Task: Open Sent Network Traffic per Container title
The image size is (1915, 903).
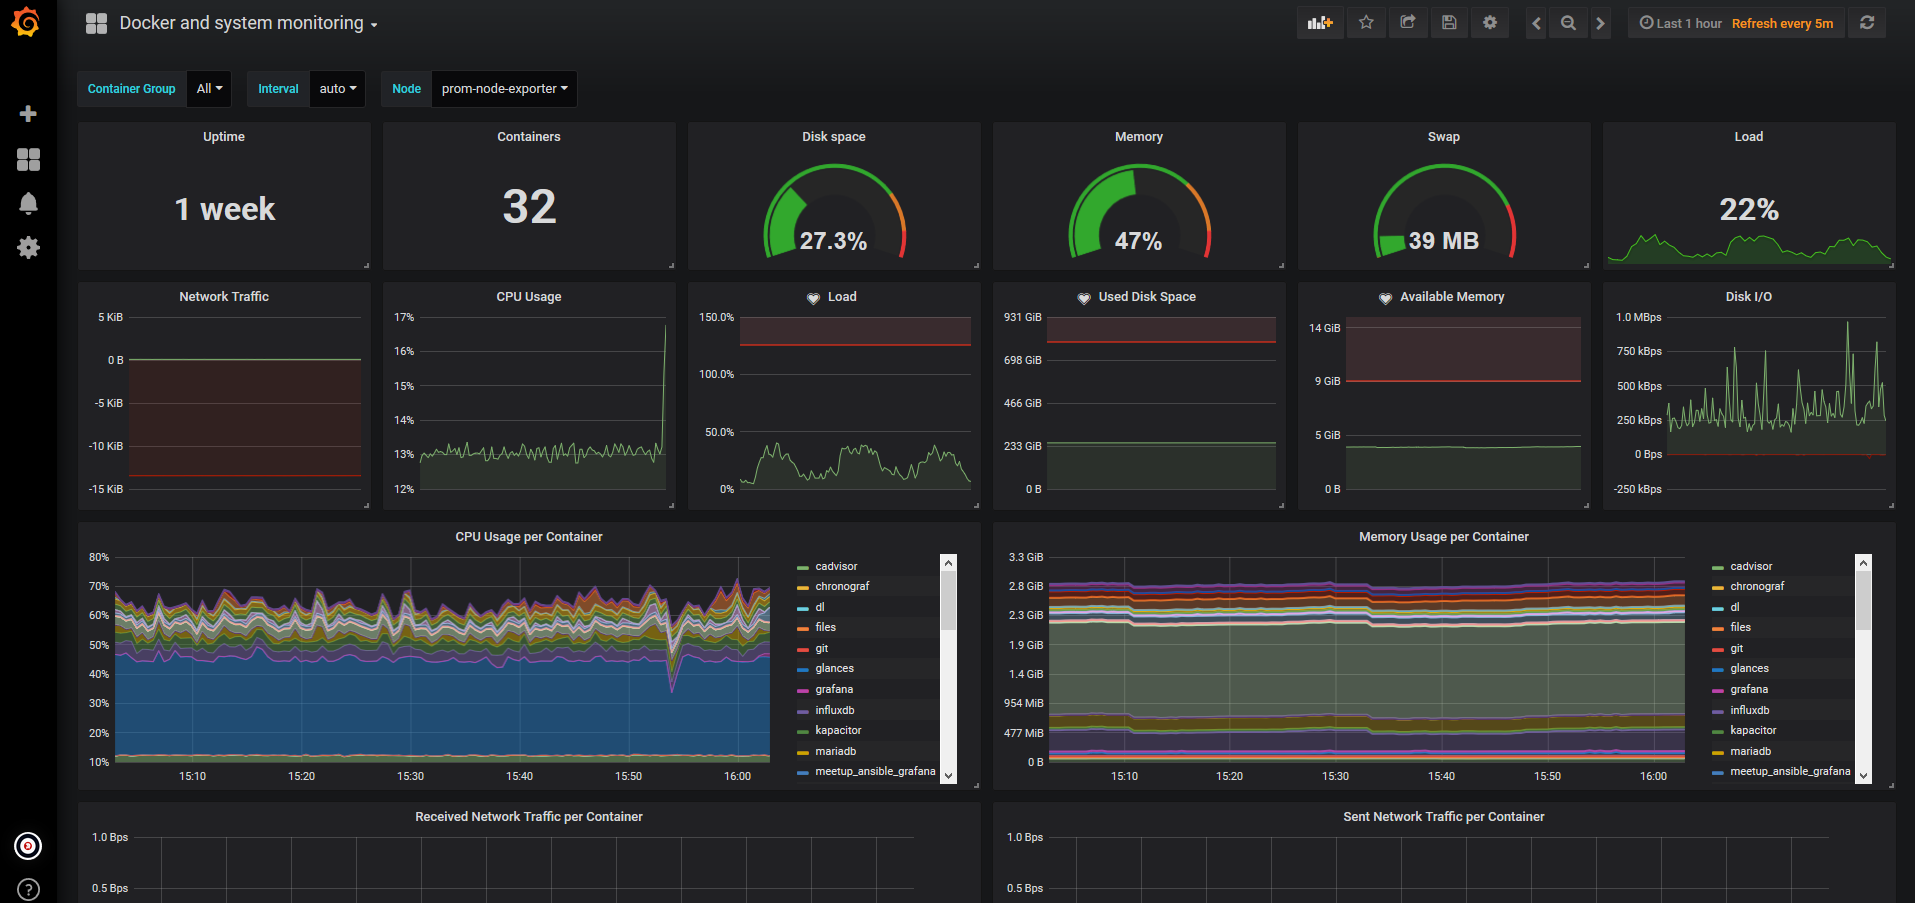Action: [1444, 817]
